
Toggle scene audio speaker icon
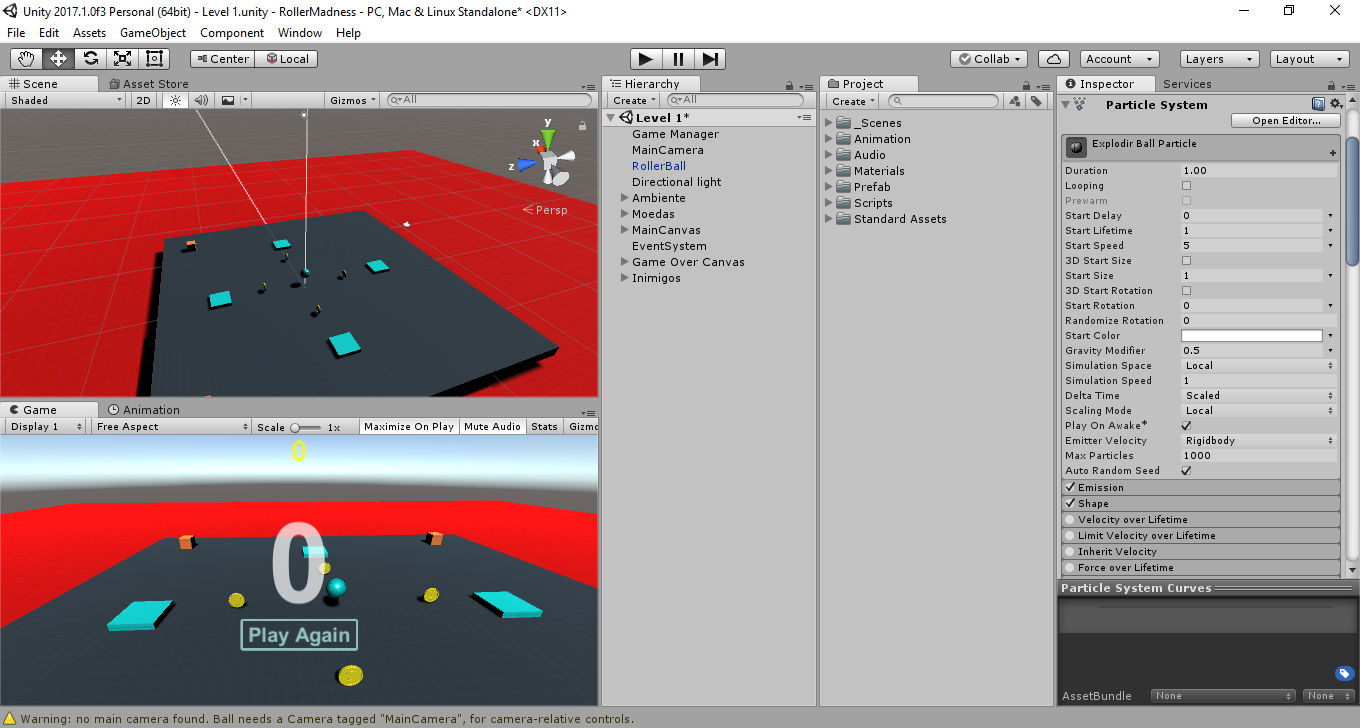(x=201, y=100)
